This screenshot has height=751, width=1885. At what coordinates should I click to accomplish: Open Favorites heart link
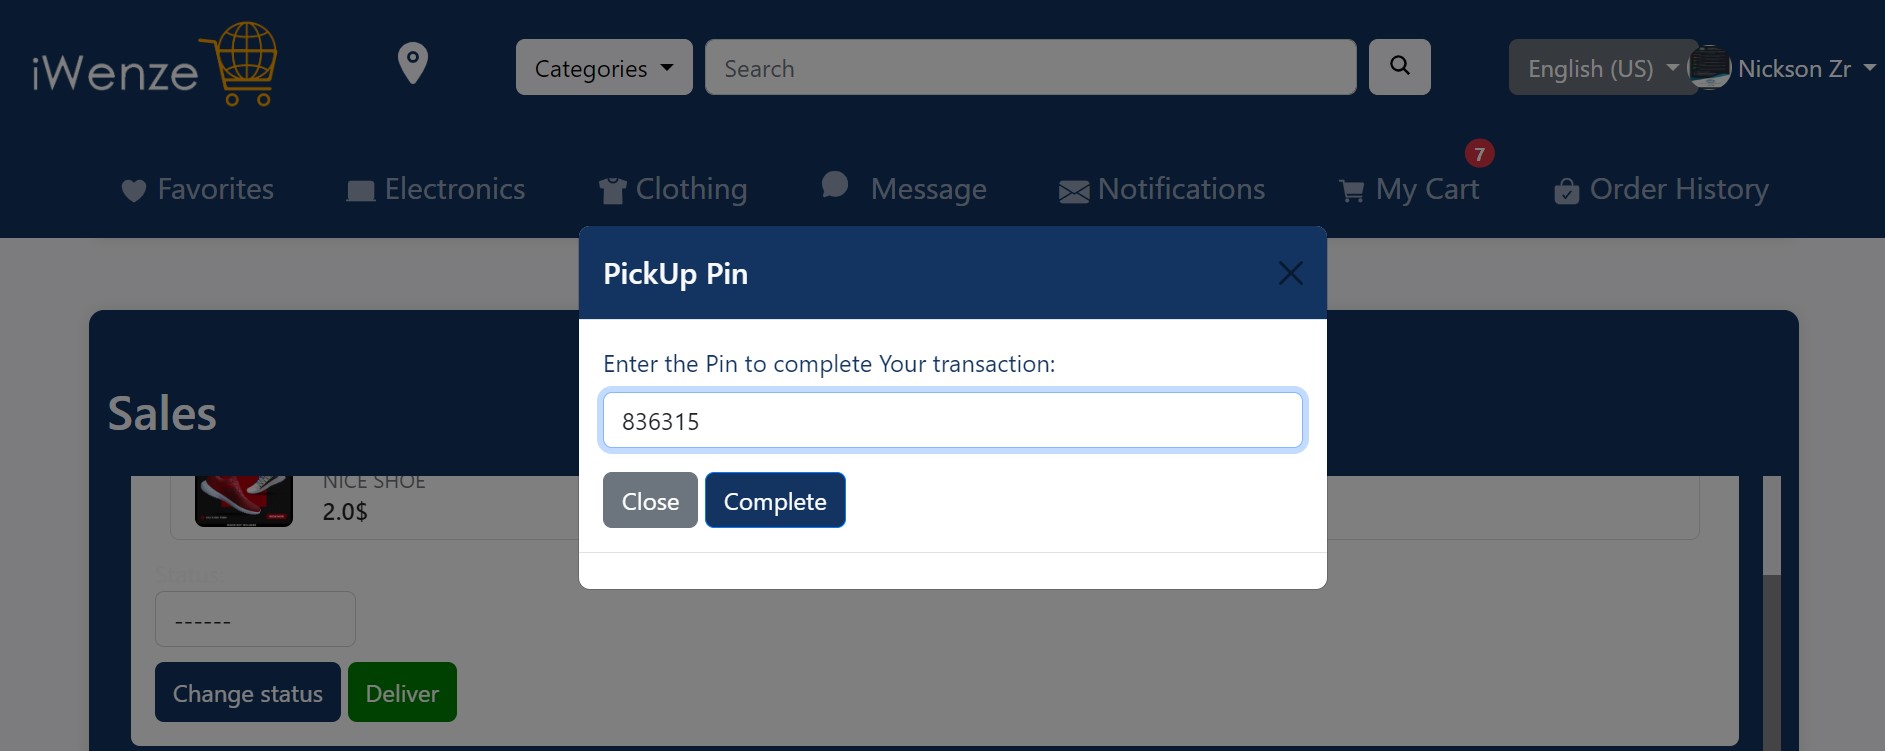click(x=197, y=189)
